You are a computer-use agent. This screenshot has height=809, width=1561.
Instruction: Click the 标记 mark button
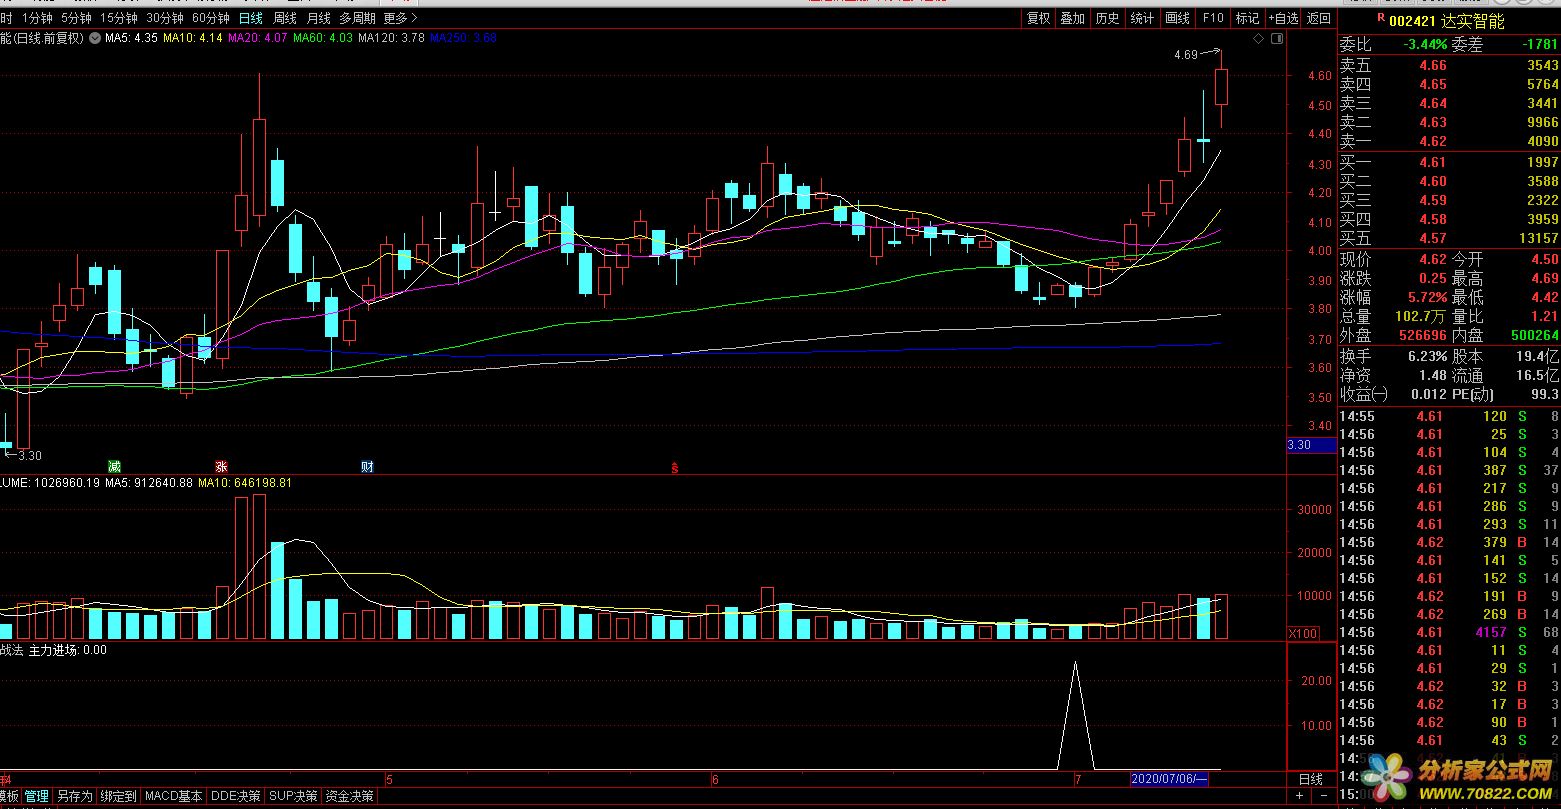click(1247, 18)
